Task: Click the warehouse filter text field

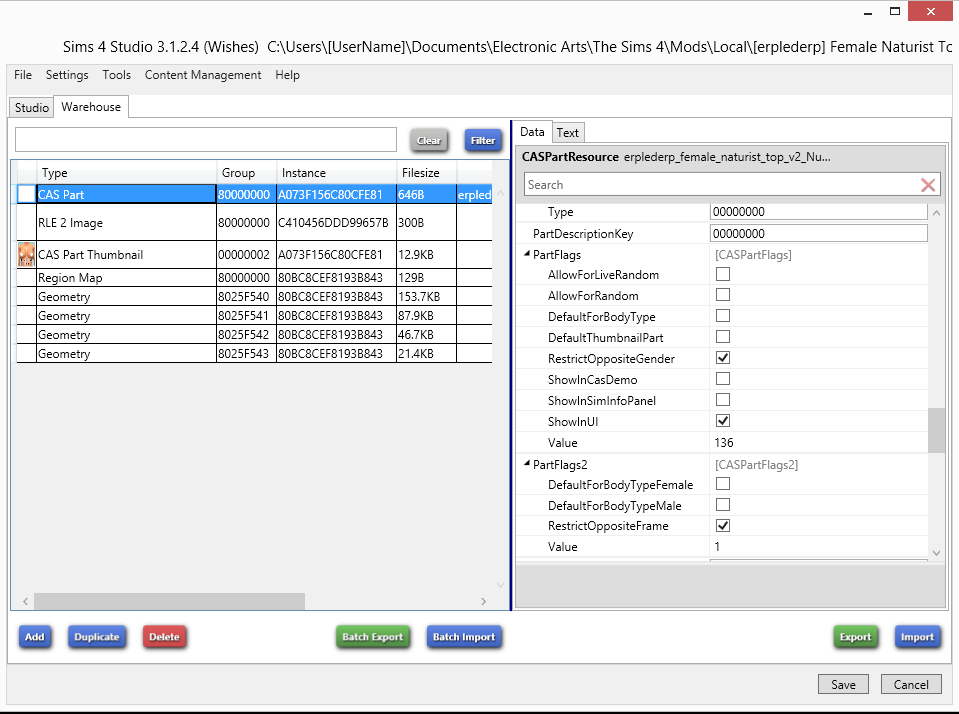Action: (x=206, y=139)
